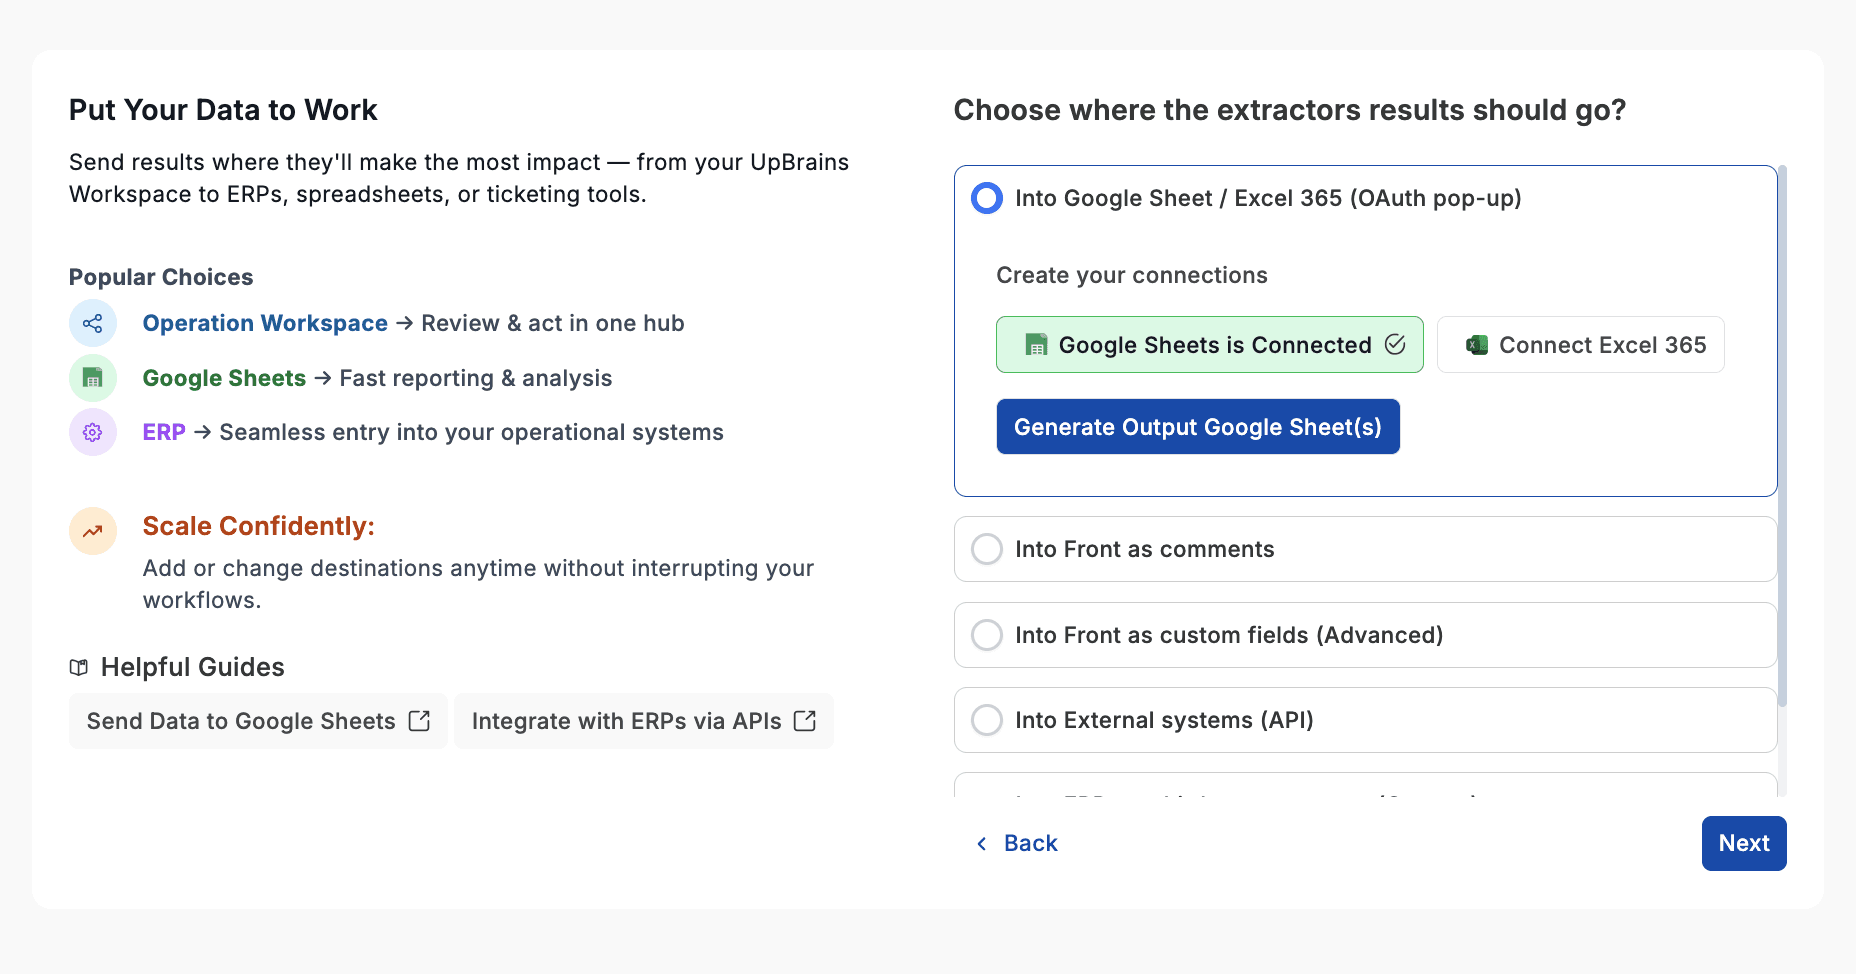The height and width of the screenshot is (974, 1856).
Task: Click Connect Excel 365 button
Action: click(x=1580, y=345)
